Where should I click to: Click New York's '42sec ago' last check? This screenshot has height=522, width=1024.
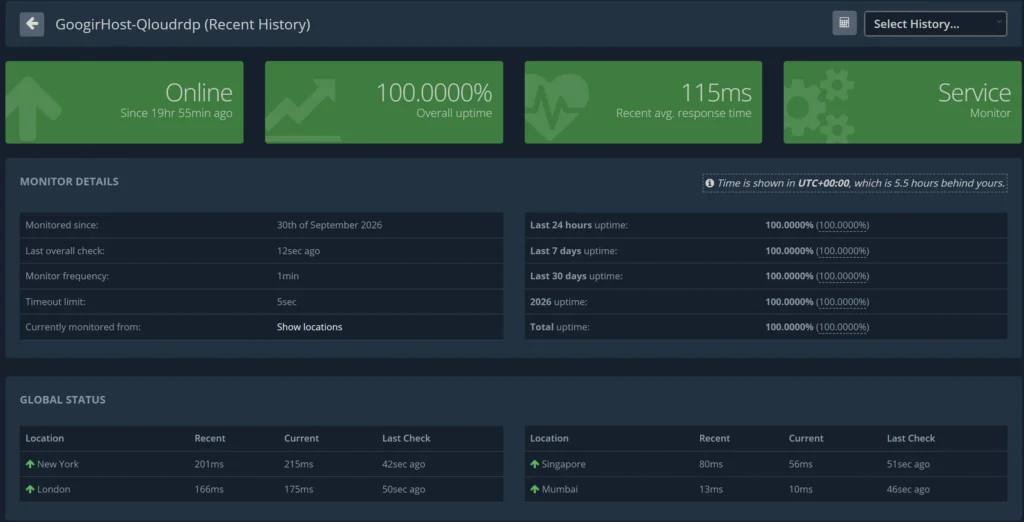tap(404, 464)
